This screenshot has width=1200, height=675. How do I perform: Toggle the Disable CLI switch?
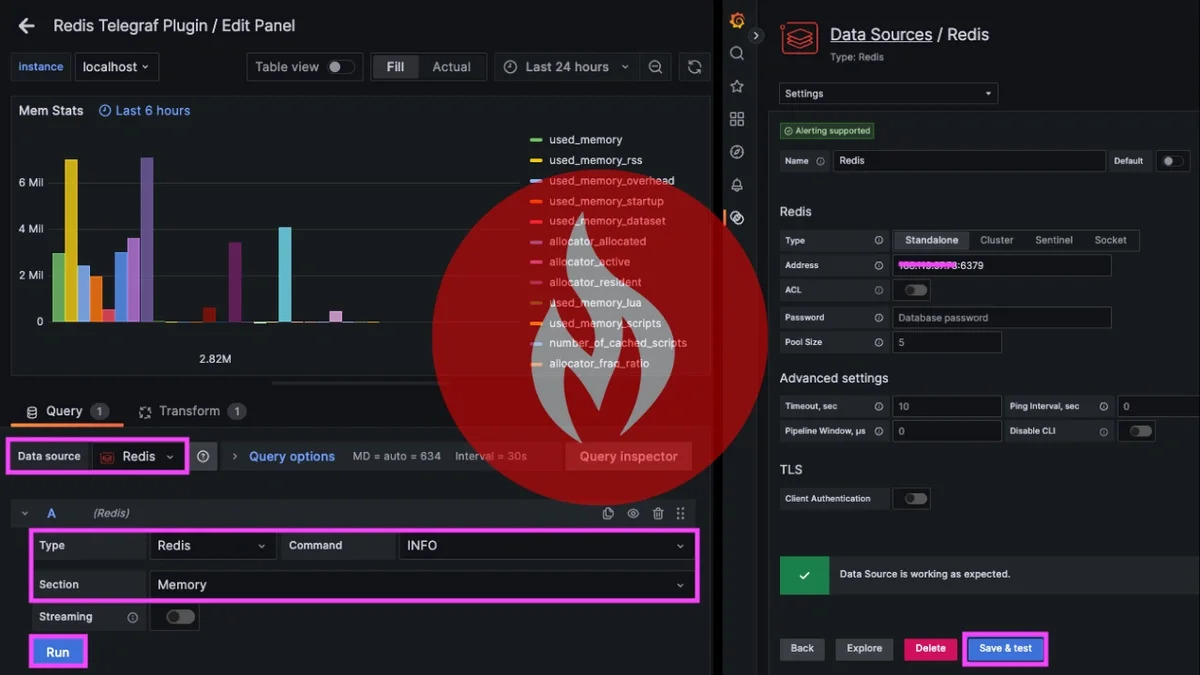pos(1140,431)
